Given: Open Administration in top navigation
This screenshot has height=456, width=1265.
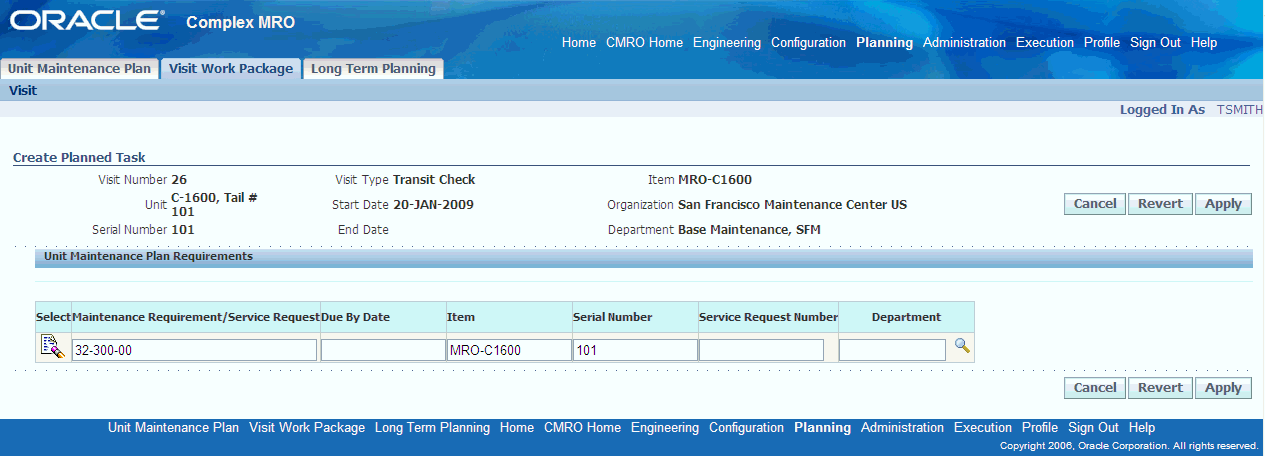Looking at the screenshot, I should (964, 43).
